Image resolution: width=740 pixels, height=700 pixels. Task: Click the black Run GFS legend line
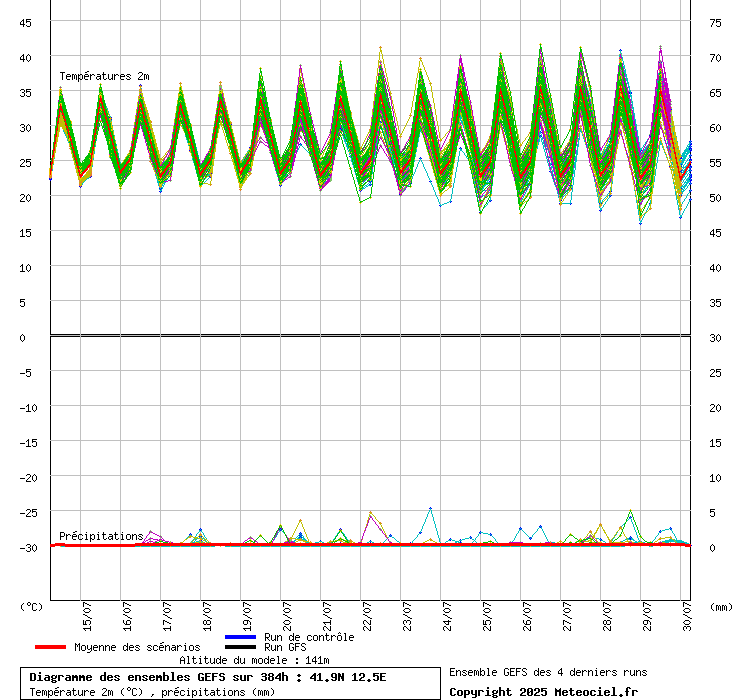coord(241,647)
